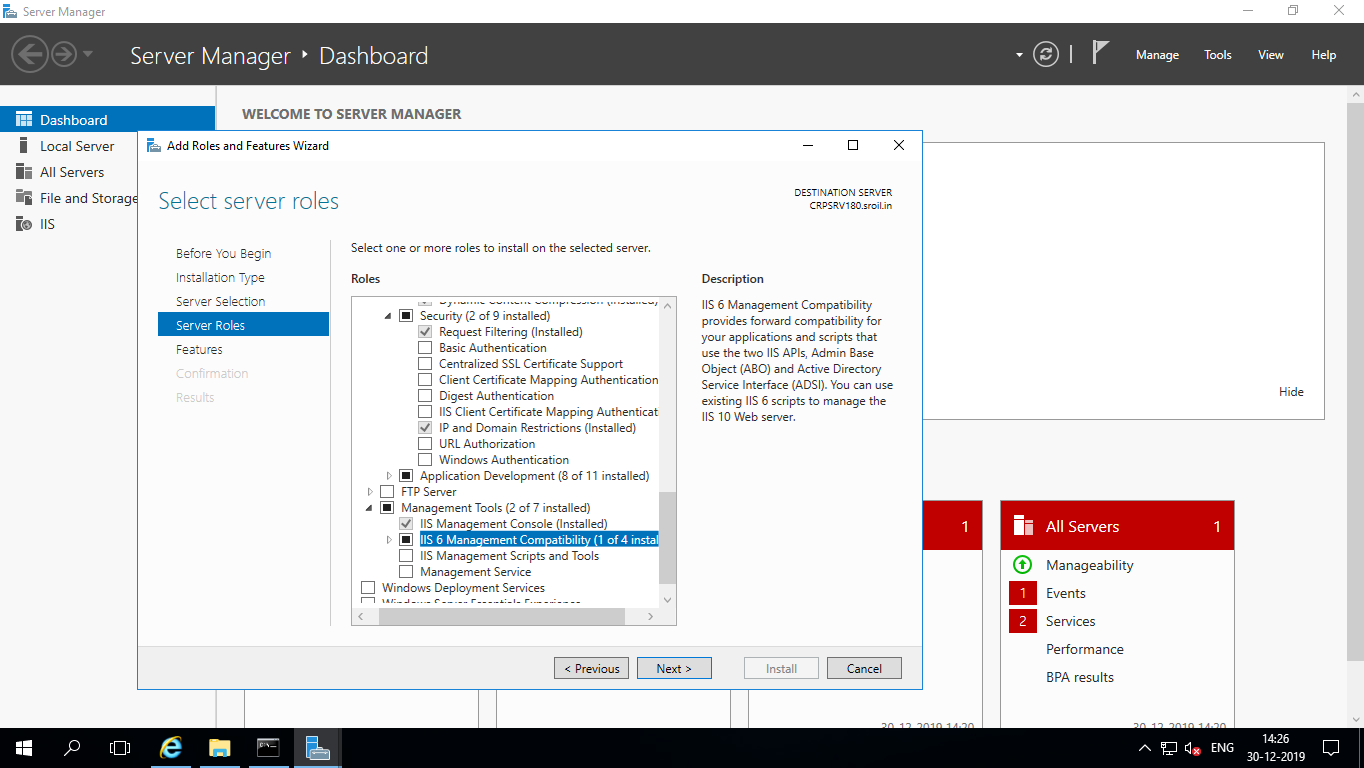Screen dimensions: 1364x768
Task: Toggle Application Development checkbox
Action: click(406, 476)
